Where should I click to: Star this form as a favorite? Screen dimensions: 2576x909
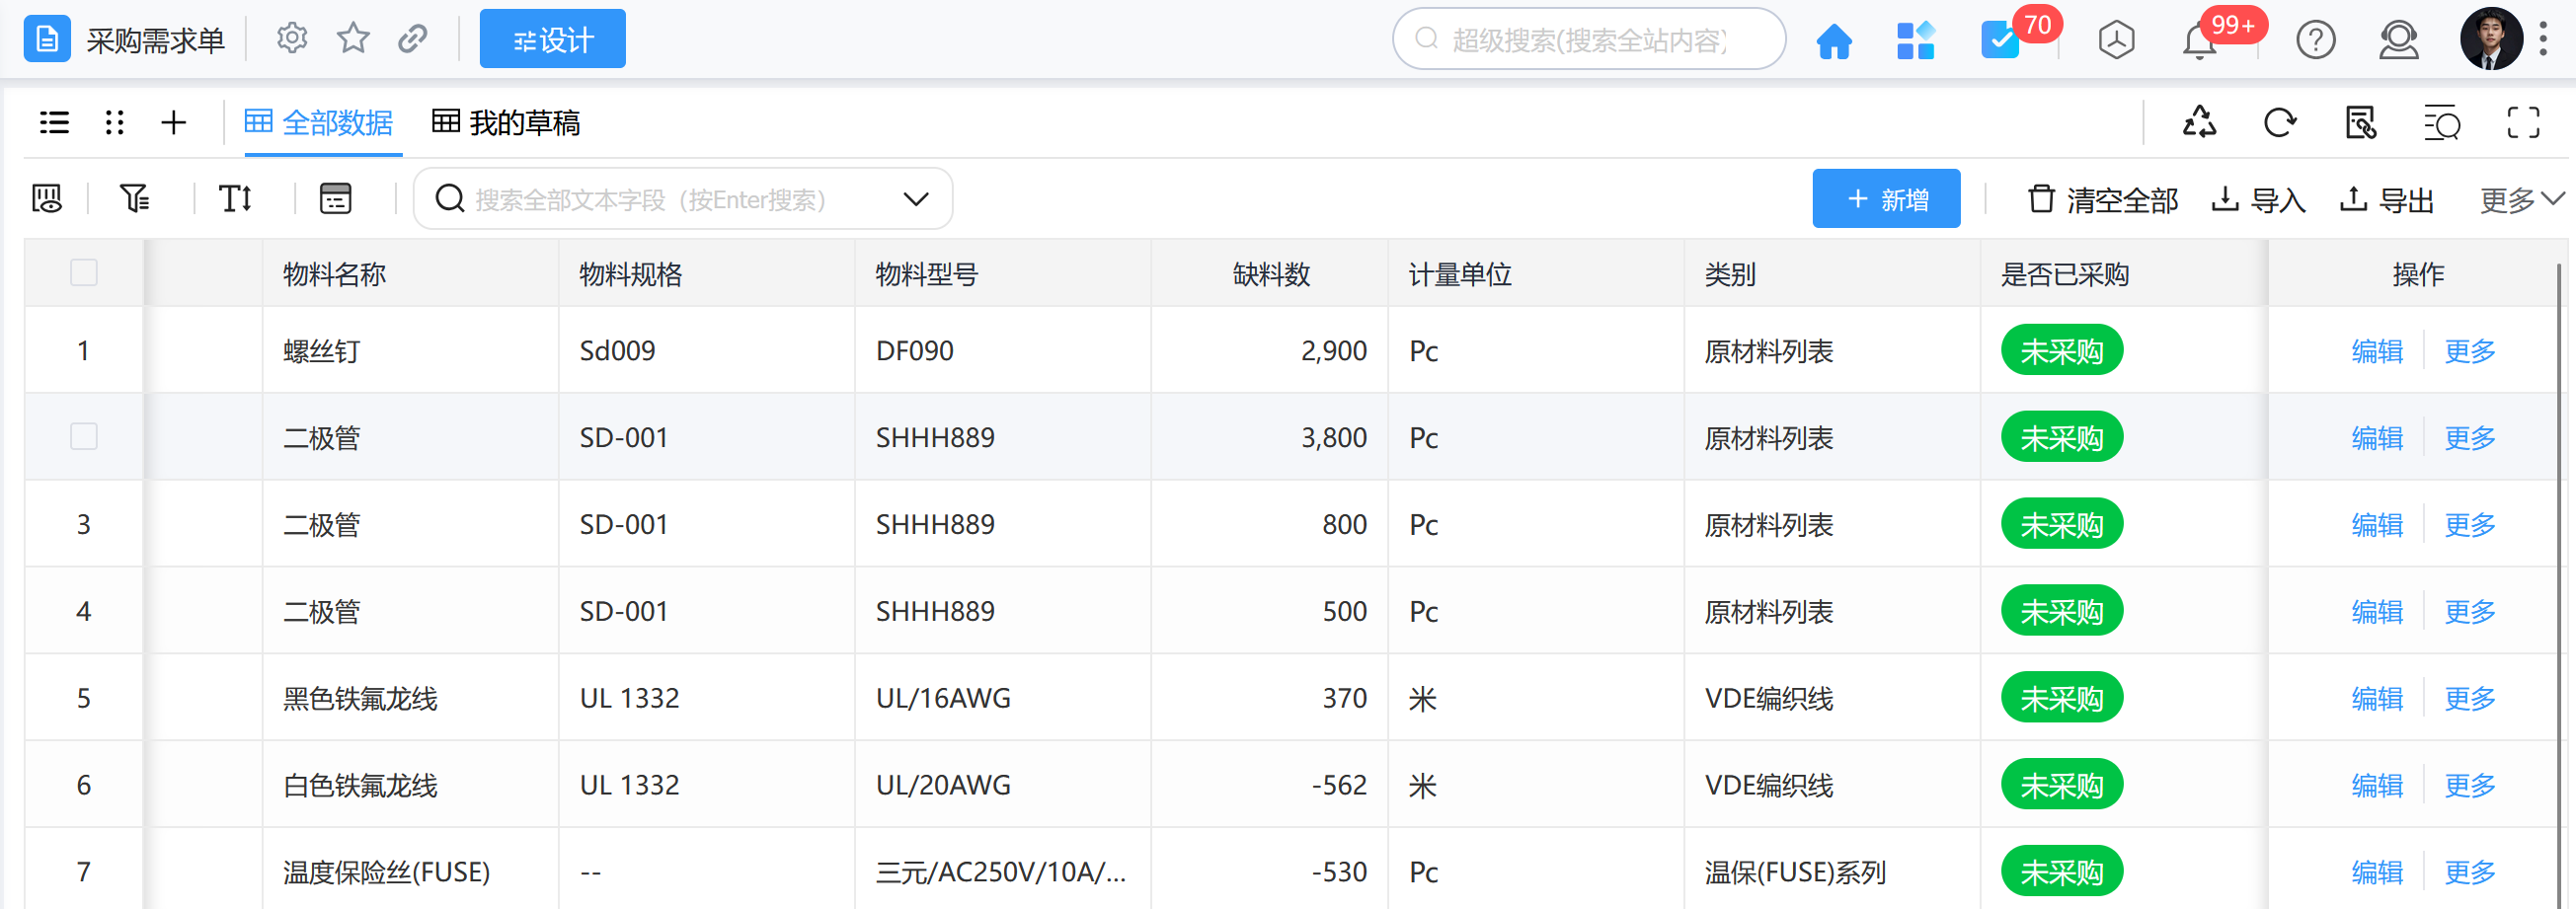[352, 39]
